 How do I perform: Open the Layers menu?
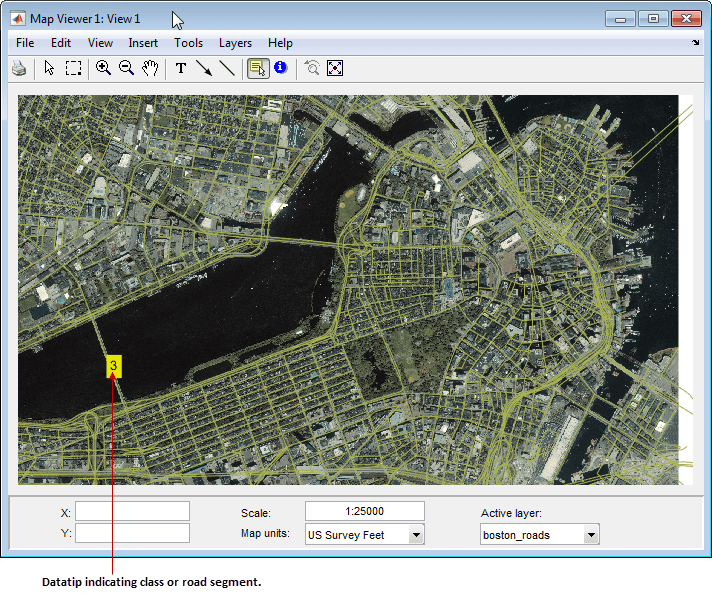(x=235, y=43)
